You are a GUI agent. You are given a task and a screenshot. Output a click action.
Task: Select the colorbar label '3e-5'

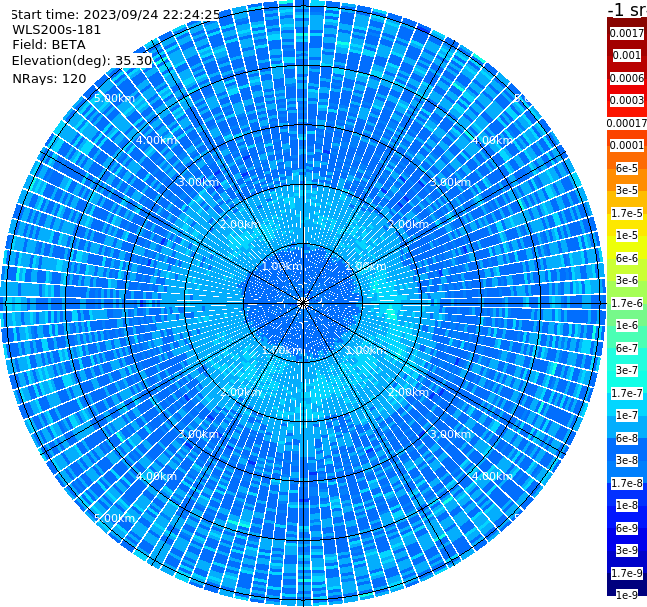627,190
